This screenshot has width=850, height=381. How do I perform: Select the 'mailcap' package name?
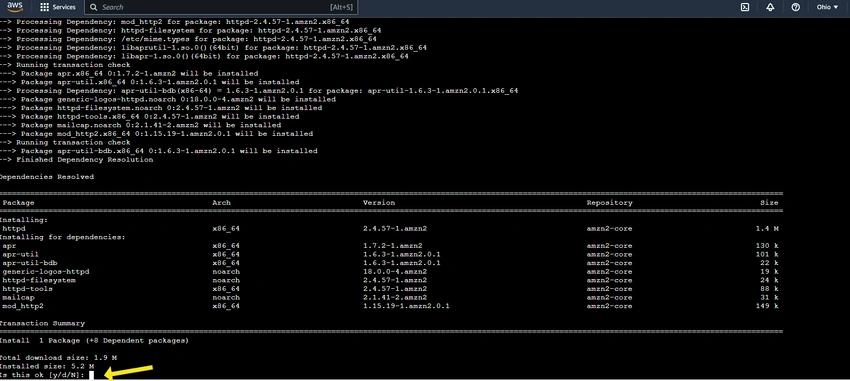pos(18,298)
